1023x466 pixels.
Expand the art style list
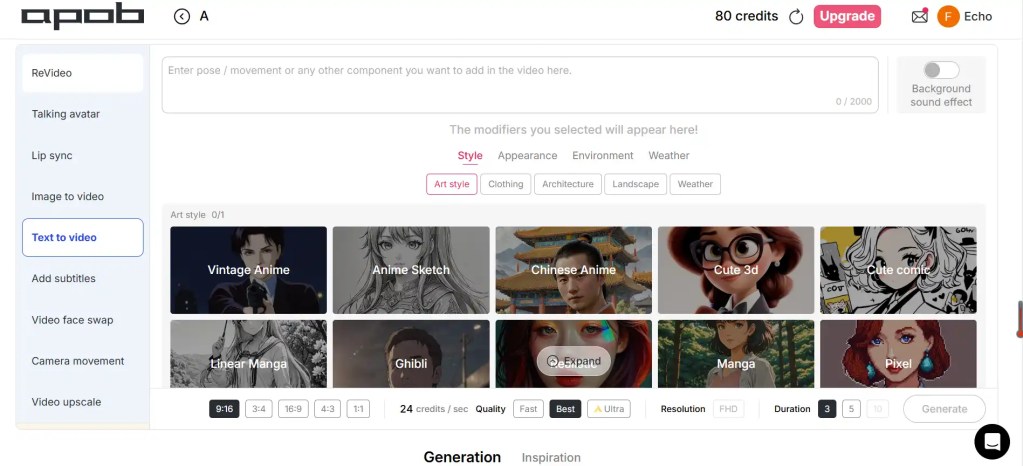pyautogui.click(x=573, y=361)
